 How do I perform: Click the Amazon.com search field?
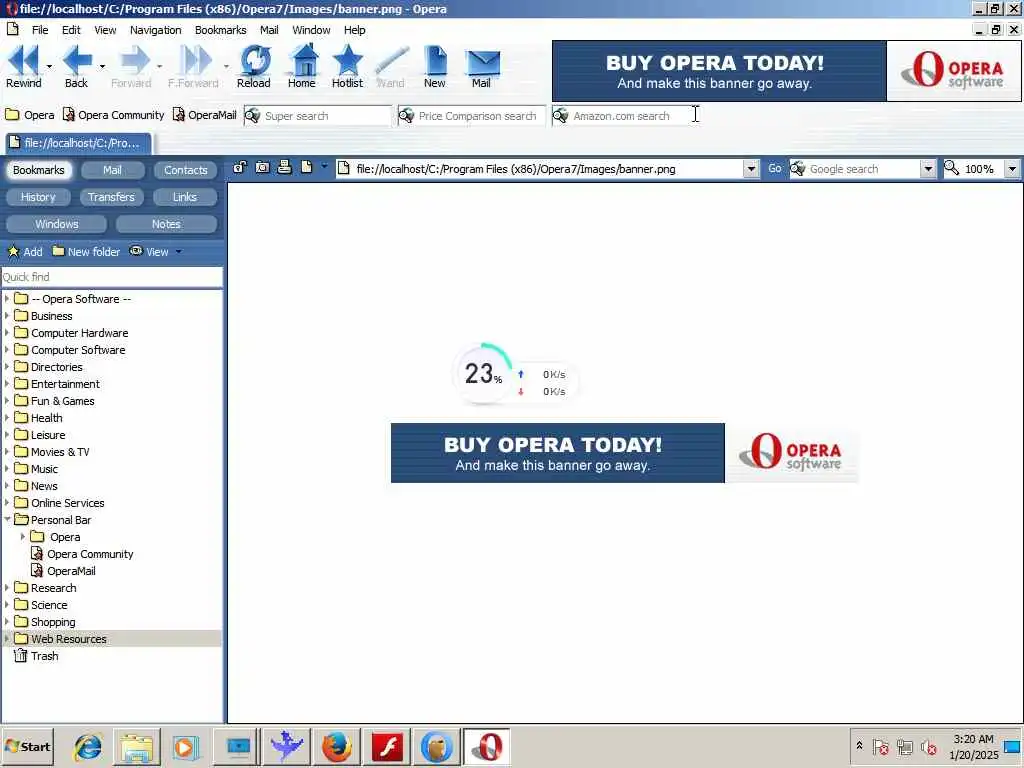pyautogui.click(x=626, y=116)
